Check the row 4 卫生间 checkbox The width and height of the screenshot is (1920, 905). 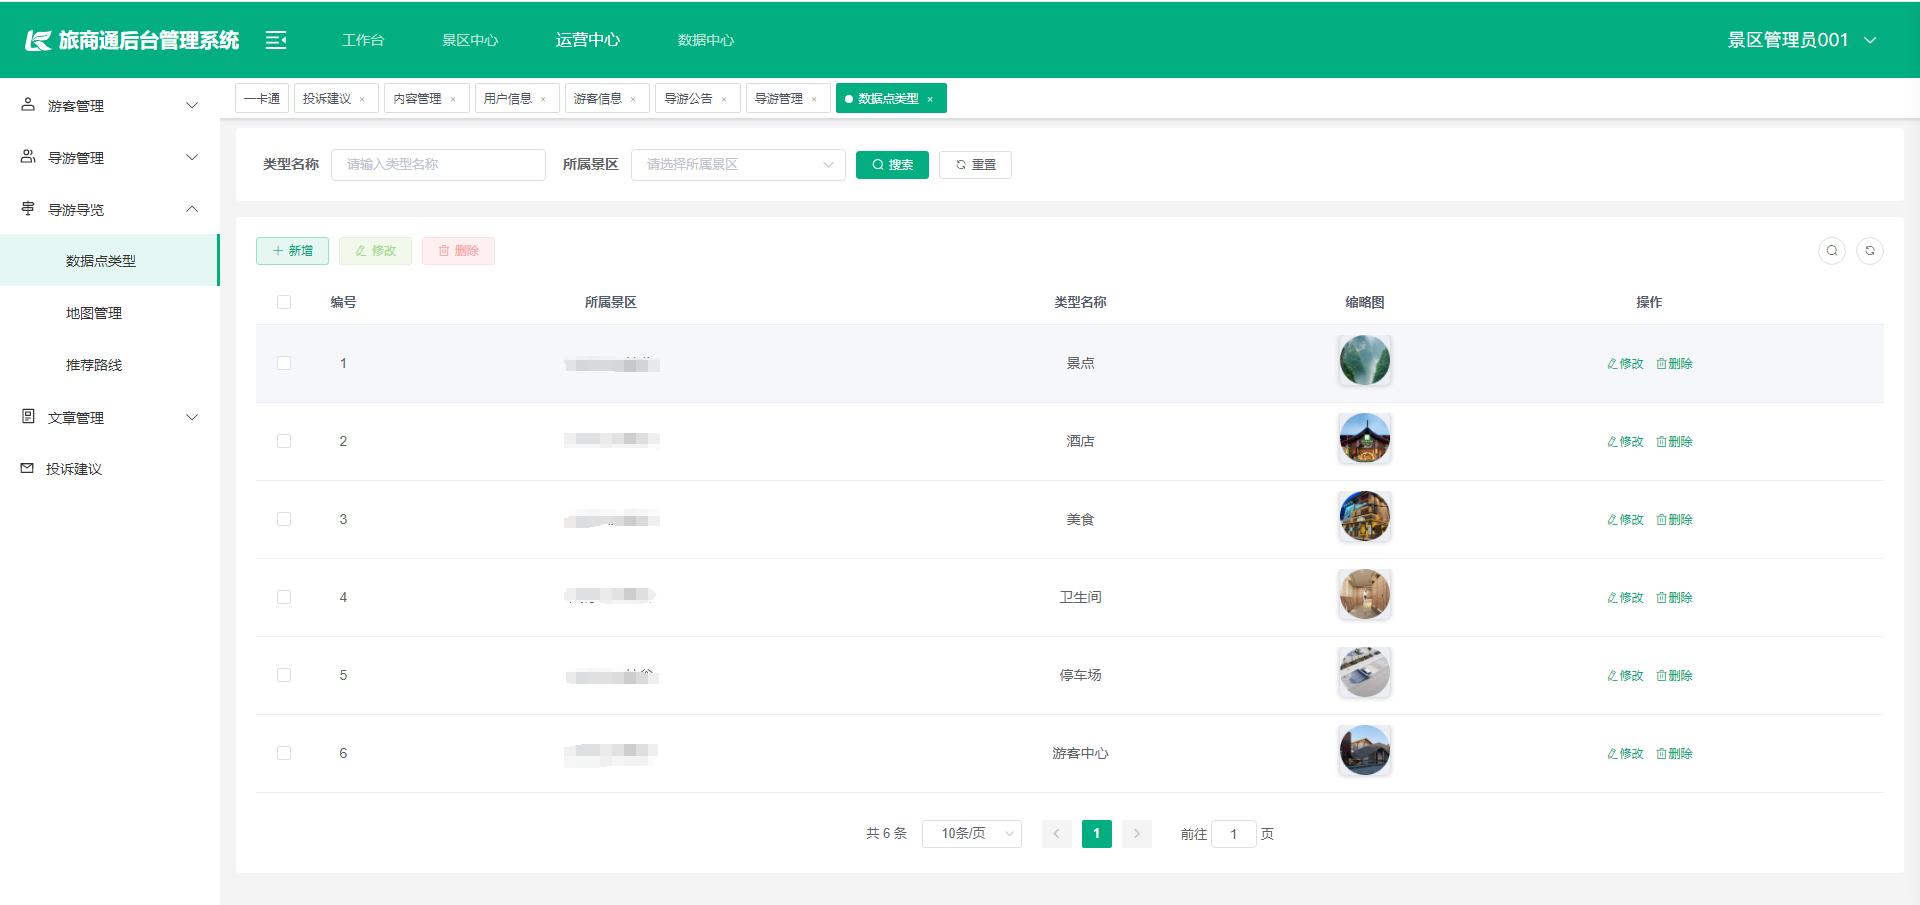[284, 597]
